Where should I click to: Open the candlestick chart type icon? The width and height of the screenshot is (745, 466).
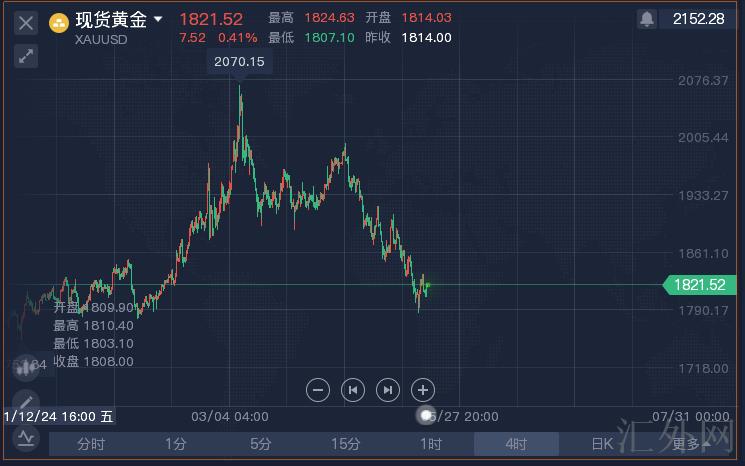click(25, 368)
